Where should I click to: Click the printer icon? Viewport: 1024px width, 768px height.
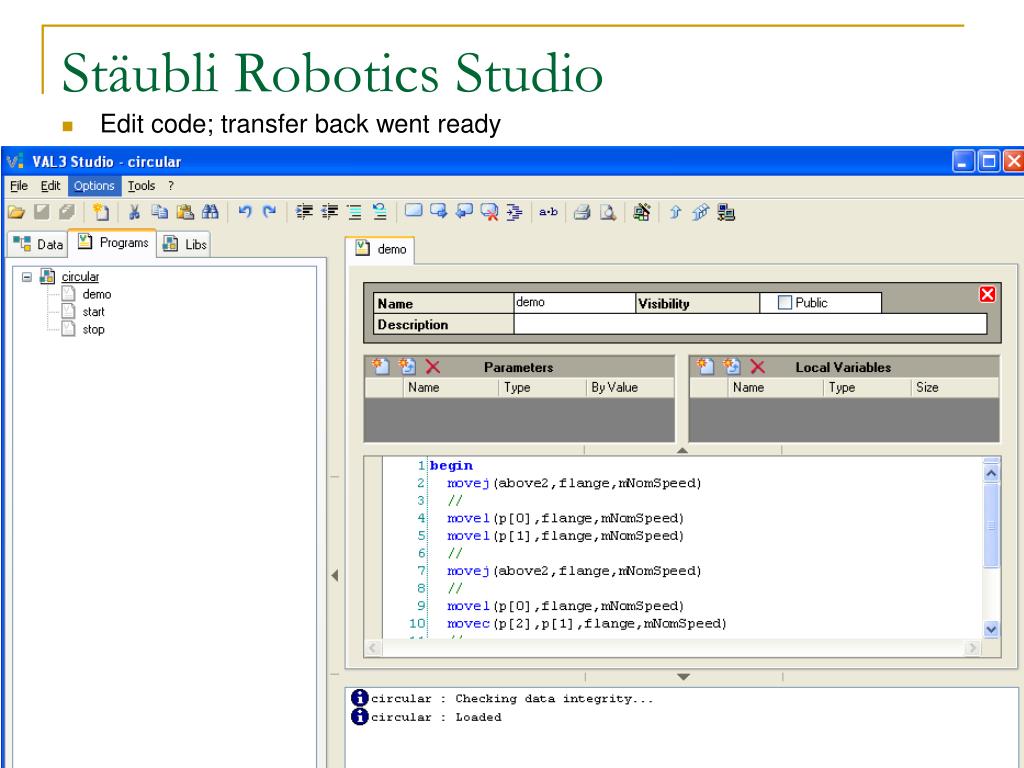tap(582, 212)
